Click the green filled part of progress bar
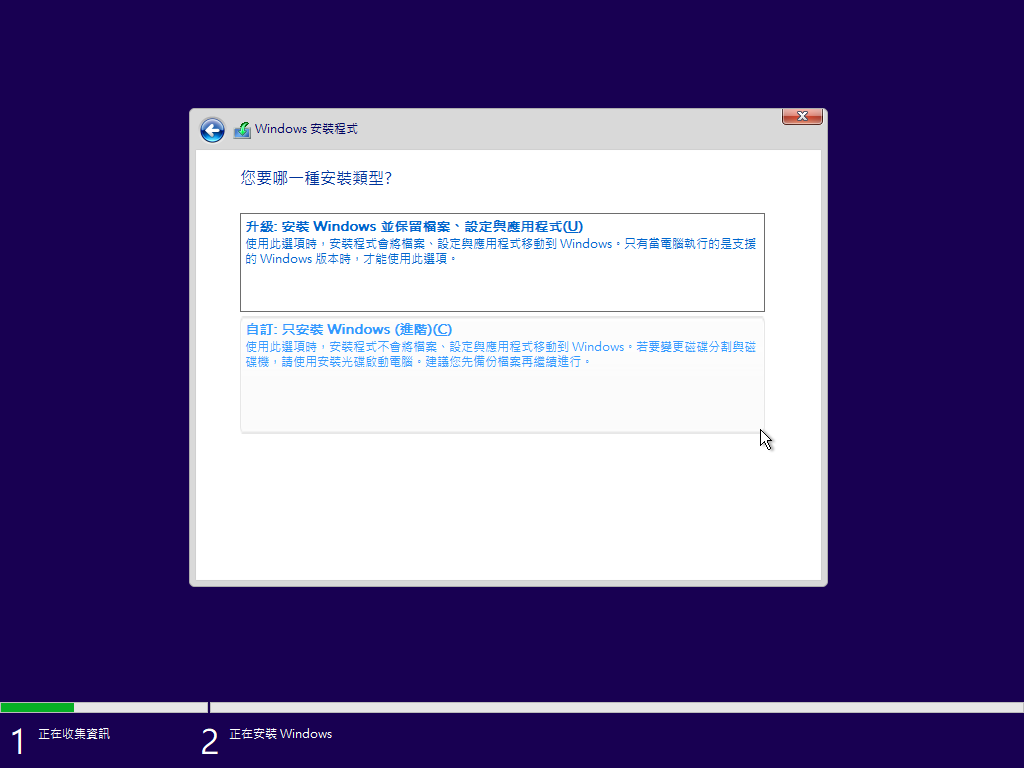Image resolution: width=1024 pixels, height=768 pixels. (x=37, y=707)
